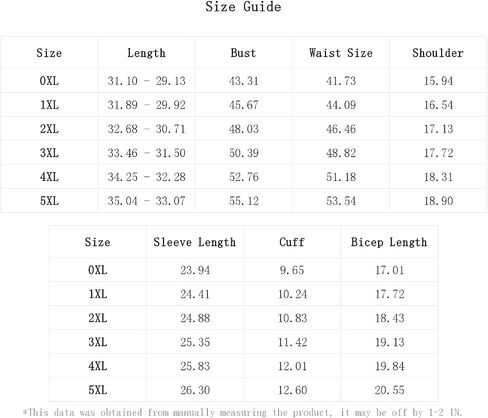The height and width of the screenshot is (418, 488).
Task: Click the 3XL bust value 50.39
Action: pos(244,153)
